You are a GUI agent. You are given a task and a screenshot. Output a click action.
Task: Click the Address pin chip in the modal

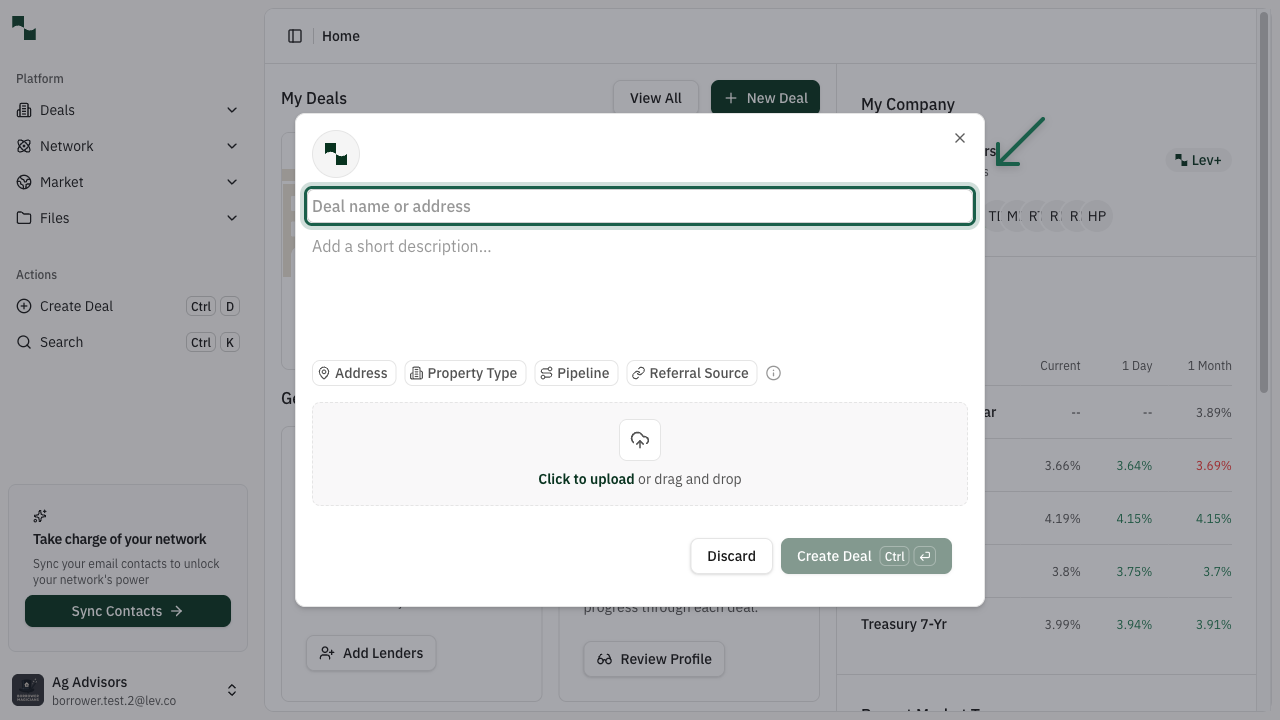[353, 373]
